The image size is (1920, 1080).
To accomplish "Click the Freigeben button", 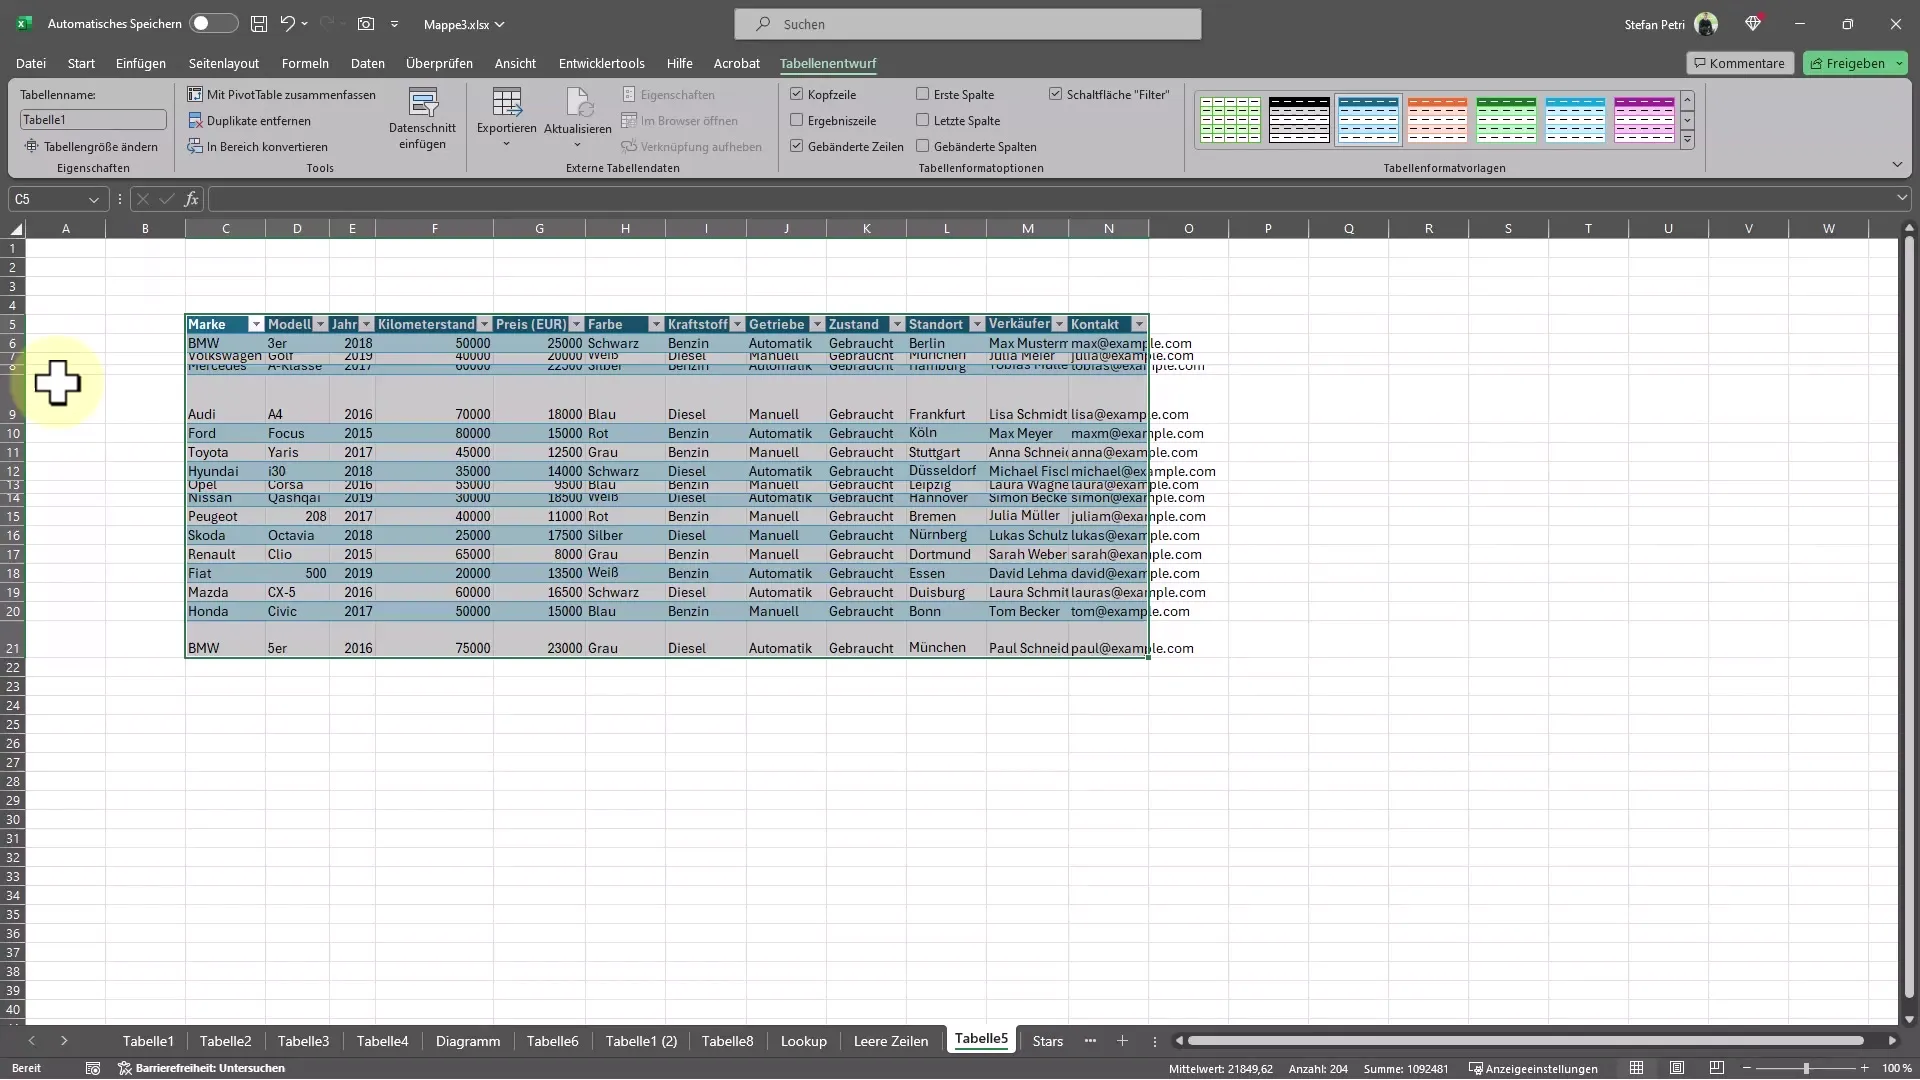I will point(1856,63).
